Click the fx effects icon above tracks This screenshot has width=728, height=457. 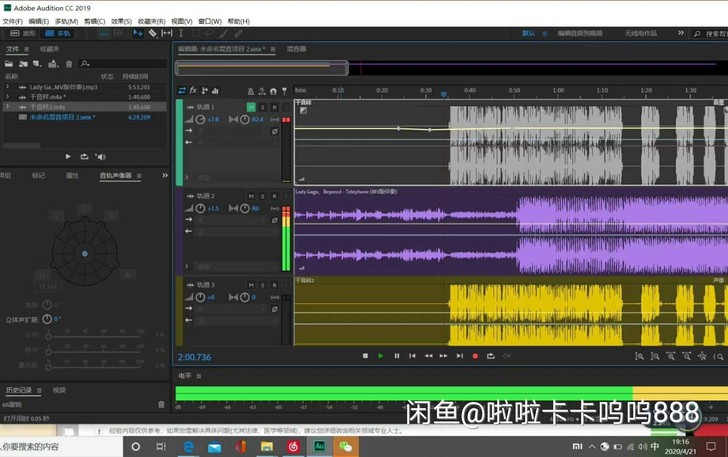[193, 91]
